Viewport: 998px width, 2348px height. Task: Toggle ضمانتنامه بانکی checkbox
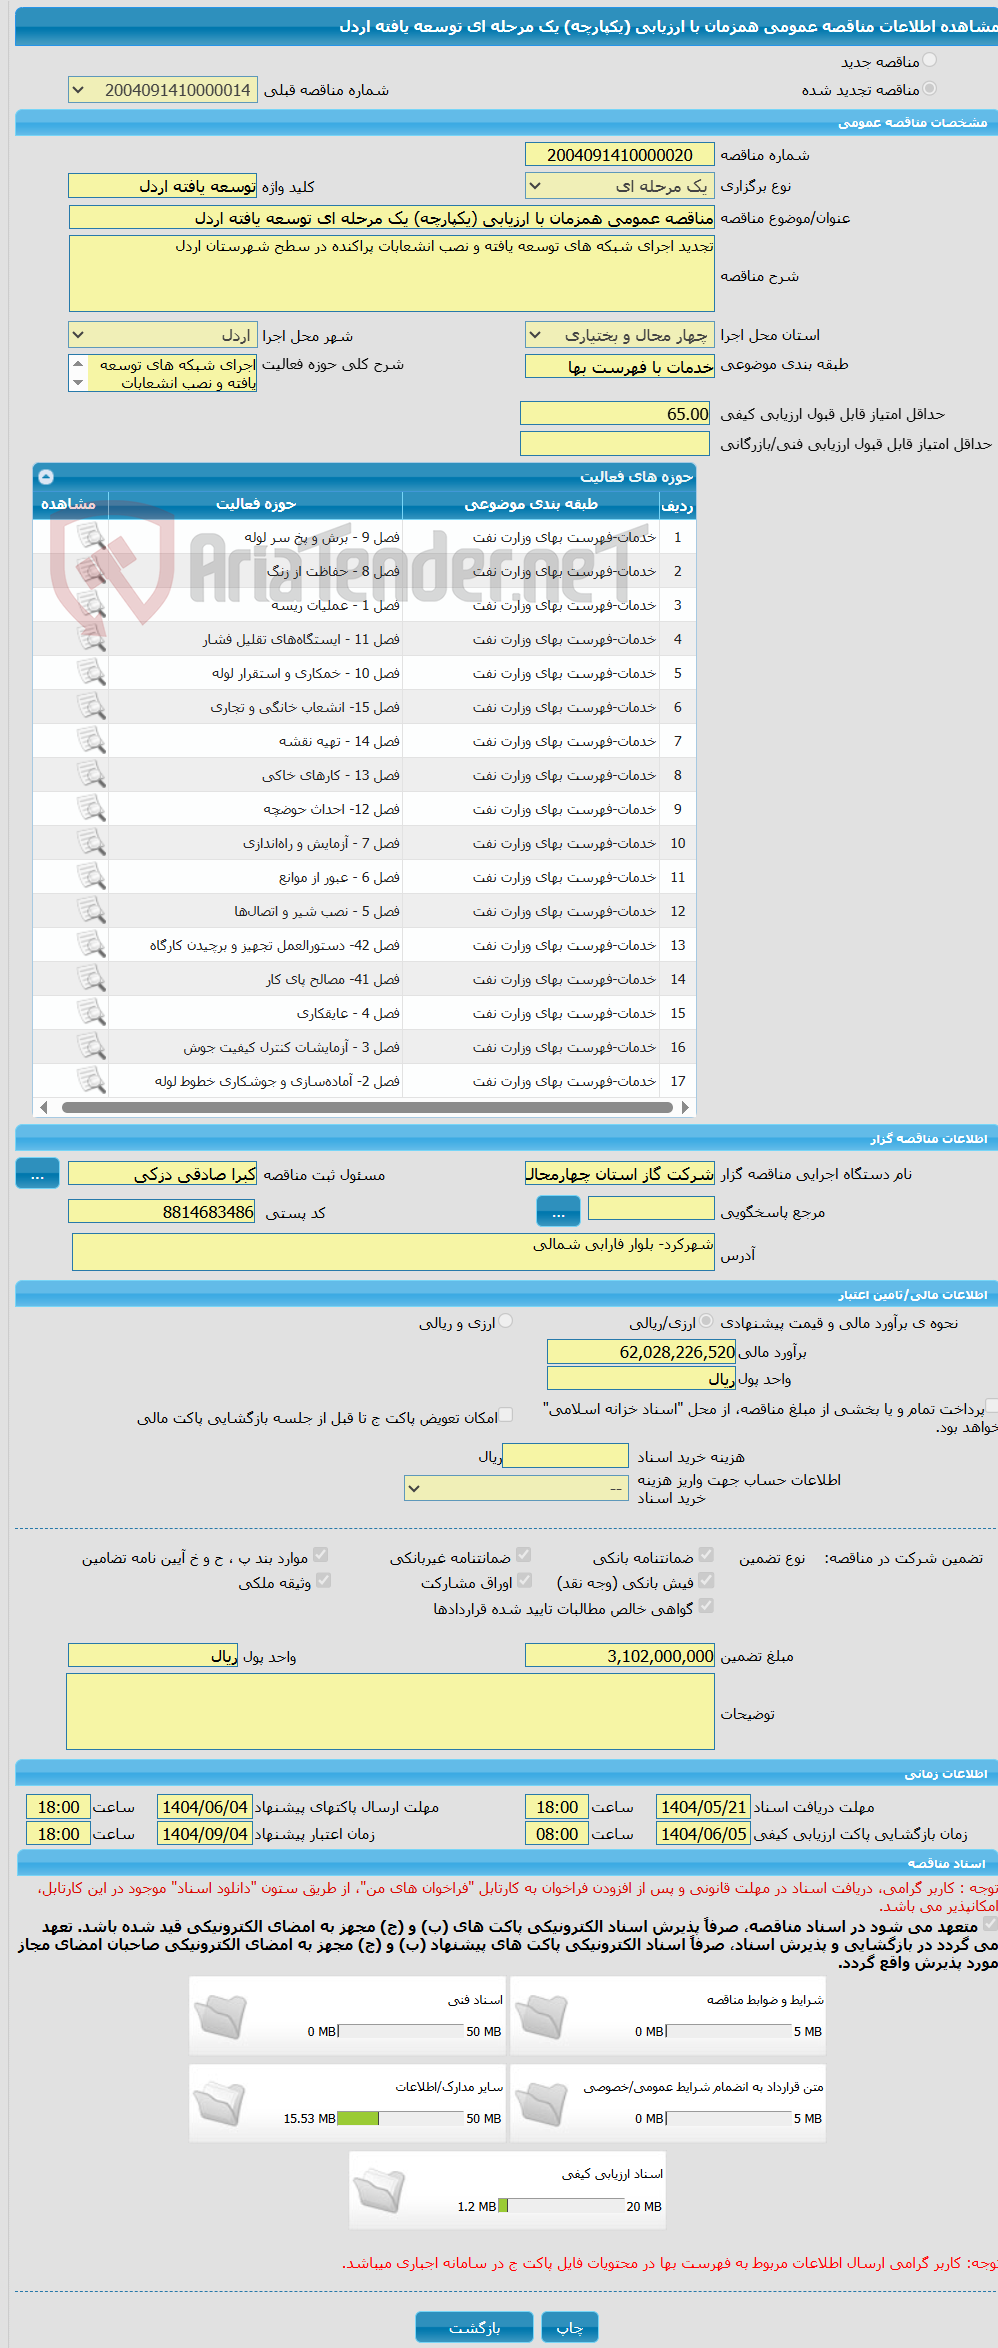[x=706, y=1555]
